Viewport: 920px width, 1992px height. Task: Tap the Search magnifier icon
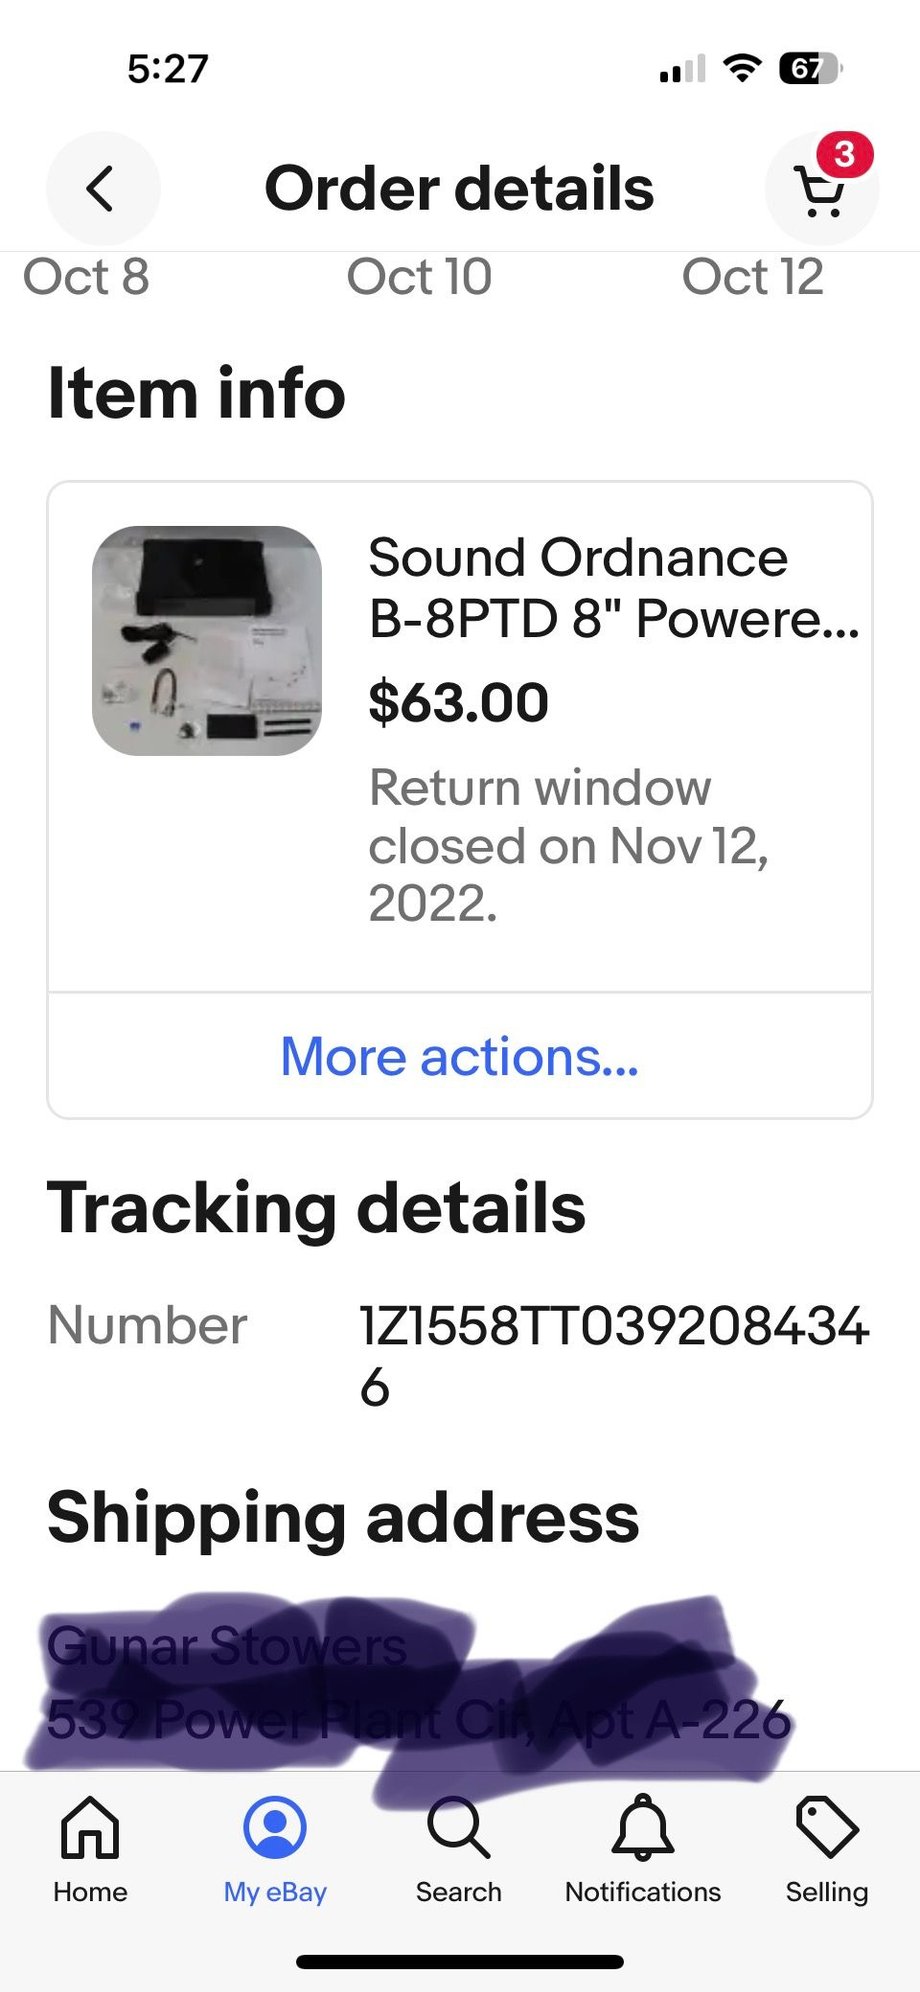(x=458, y=1828)
